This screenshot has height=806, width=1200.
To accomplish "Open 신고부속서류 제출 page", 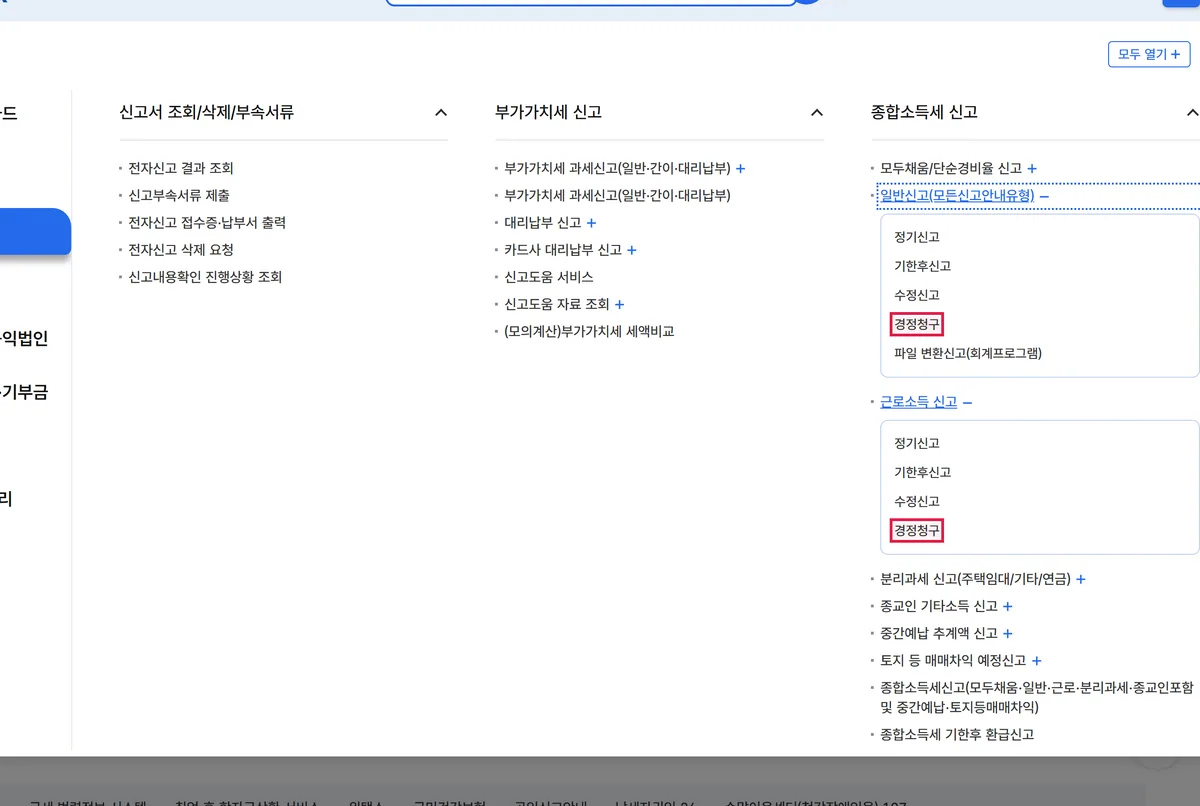I will pos(179,195).
